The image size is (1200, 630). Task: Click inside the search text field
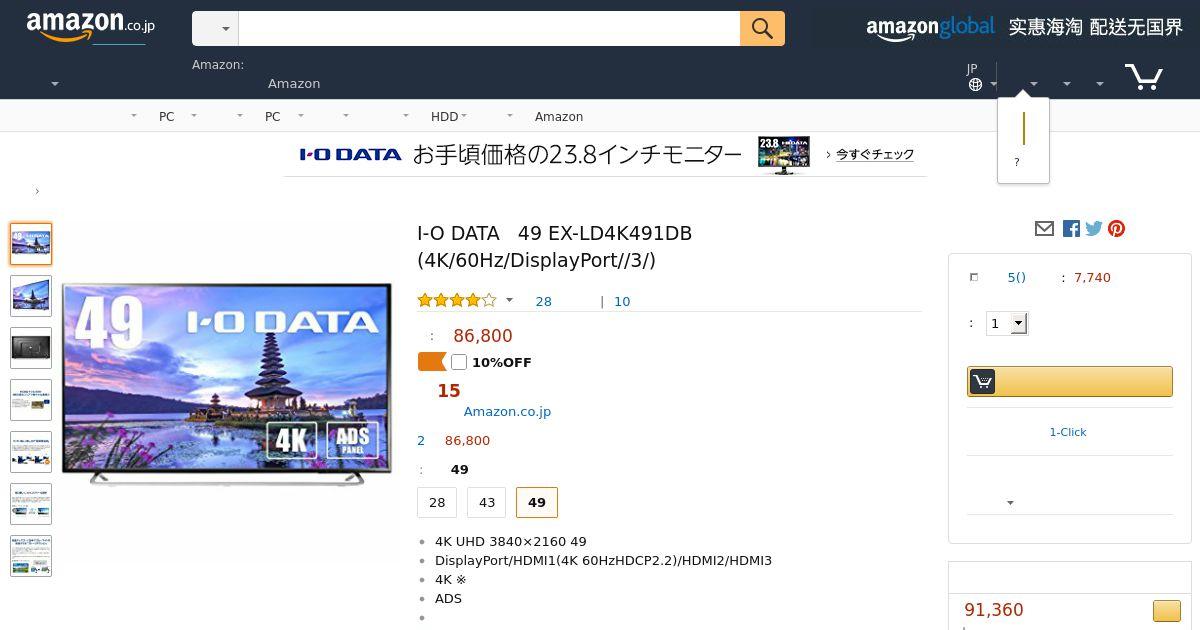click(x=489, y=29)
